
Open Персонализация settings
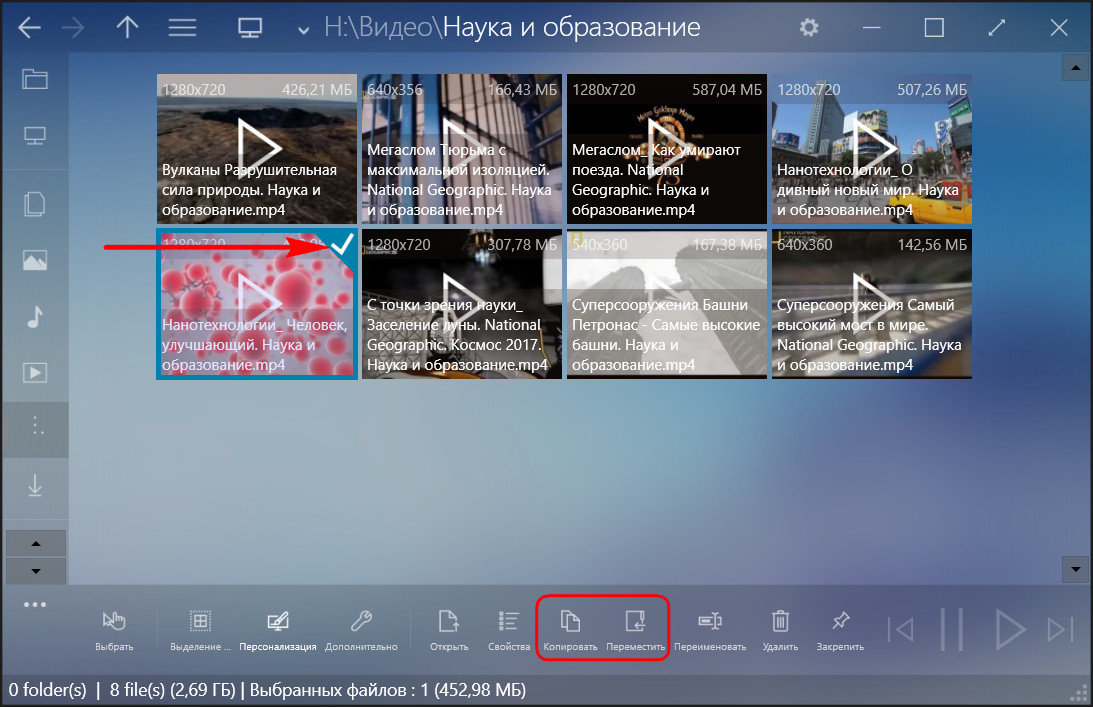277,630
